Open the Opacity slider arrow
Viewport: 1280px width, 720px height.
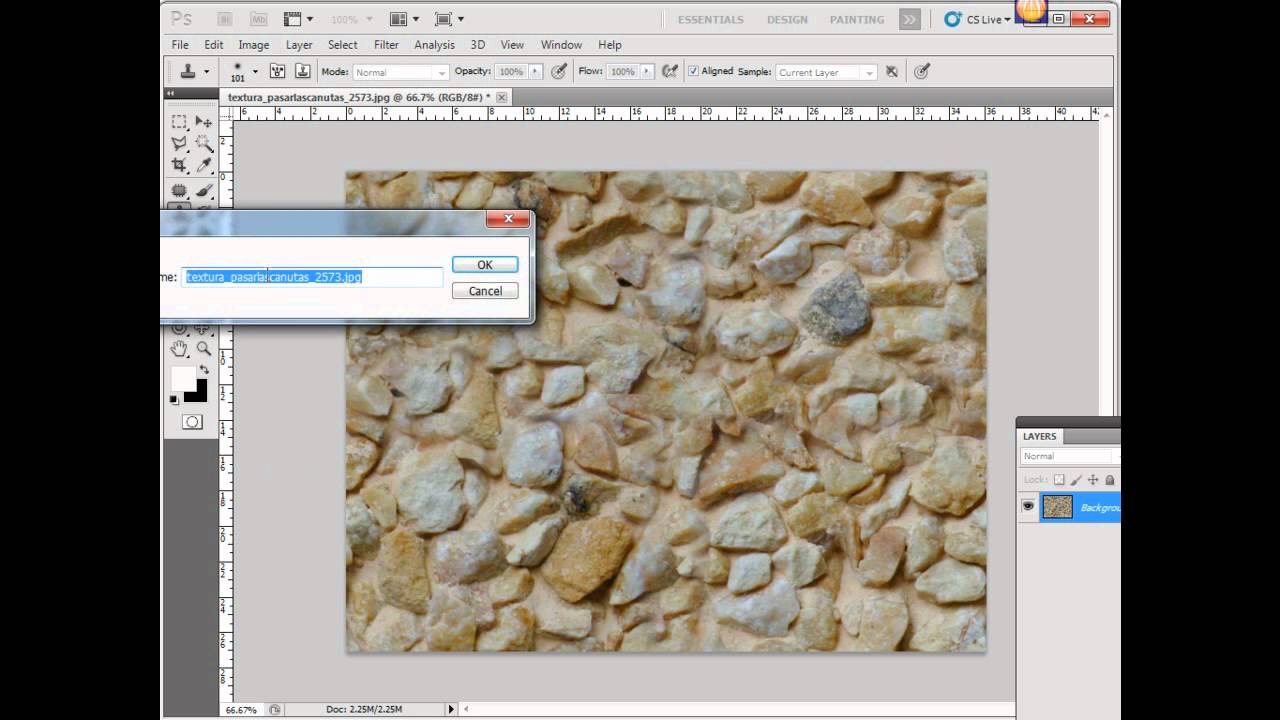[x=536, y=72]
